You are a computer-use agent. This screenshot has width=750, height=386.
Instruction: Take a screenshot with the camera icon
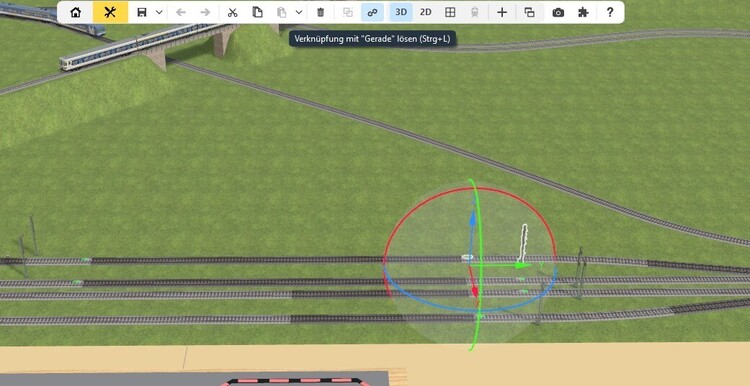[x=558, y=12]
